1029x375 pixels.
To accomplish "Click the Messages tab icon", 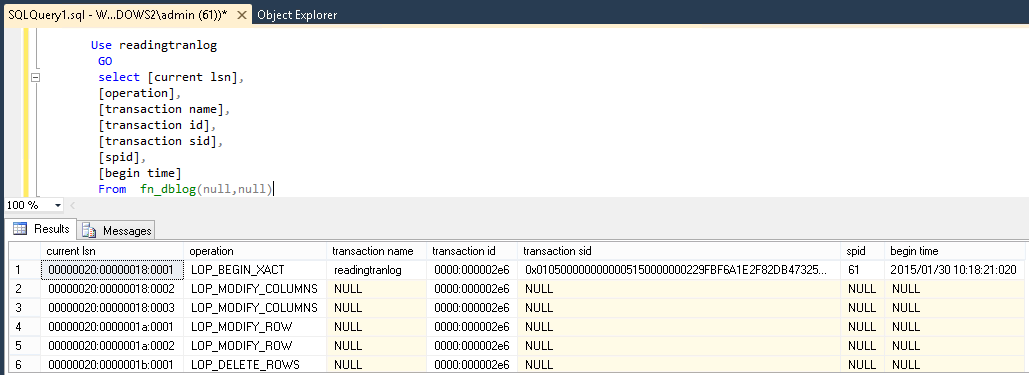I will (89, 231).
